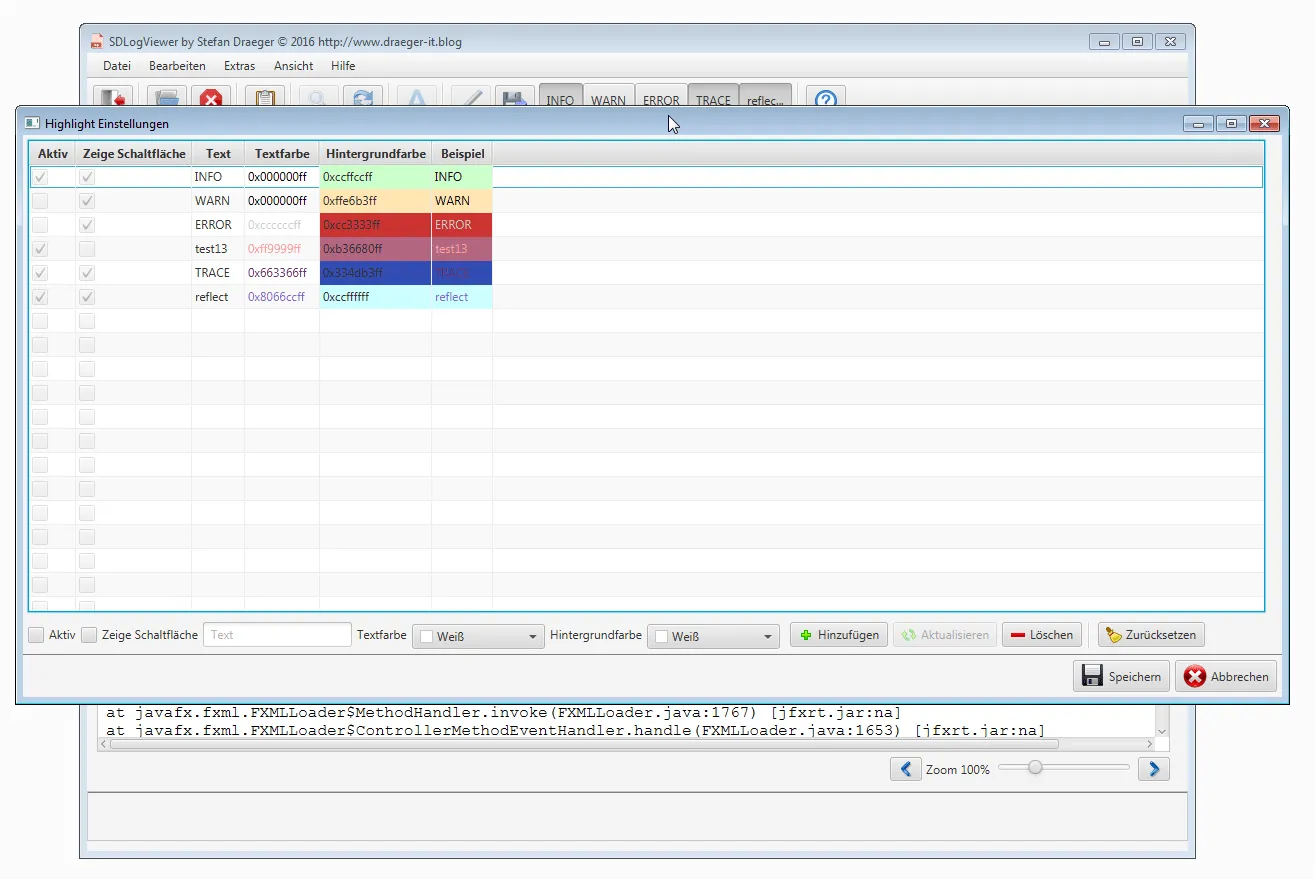Open the Textfarbe color dropdown
1315x879 pixels.
[x=478, y=637]
